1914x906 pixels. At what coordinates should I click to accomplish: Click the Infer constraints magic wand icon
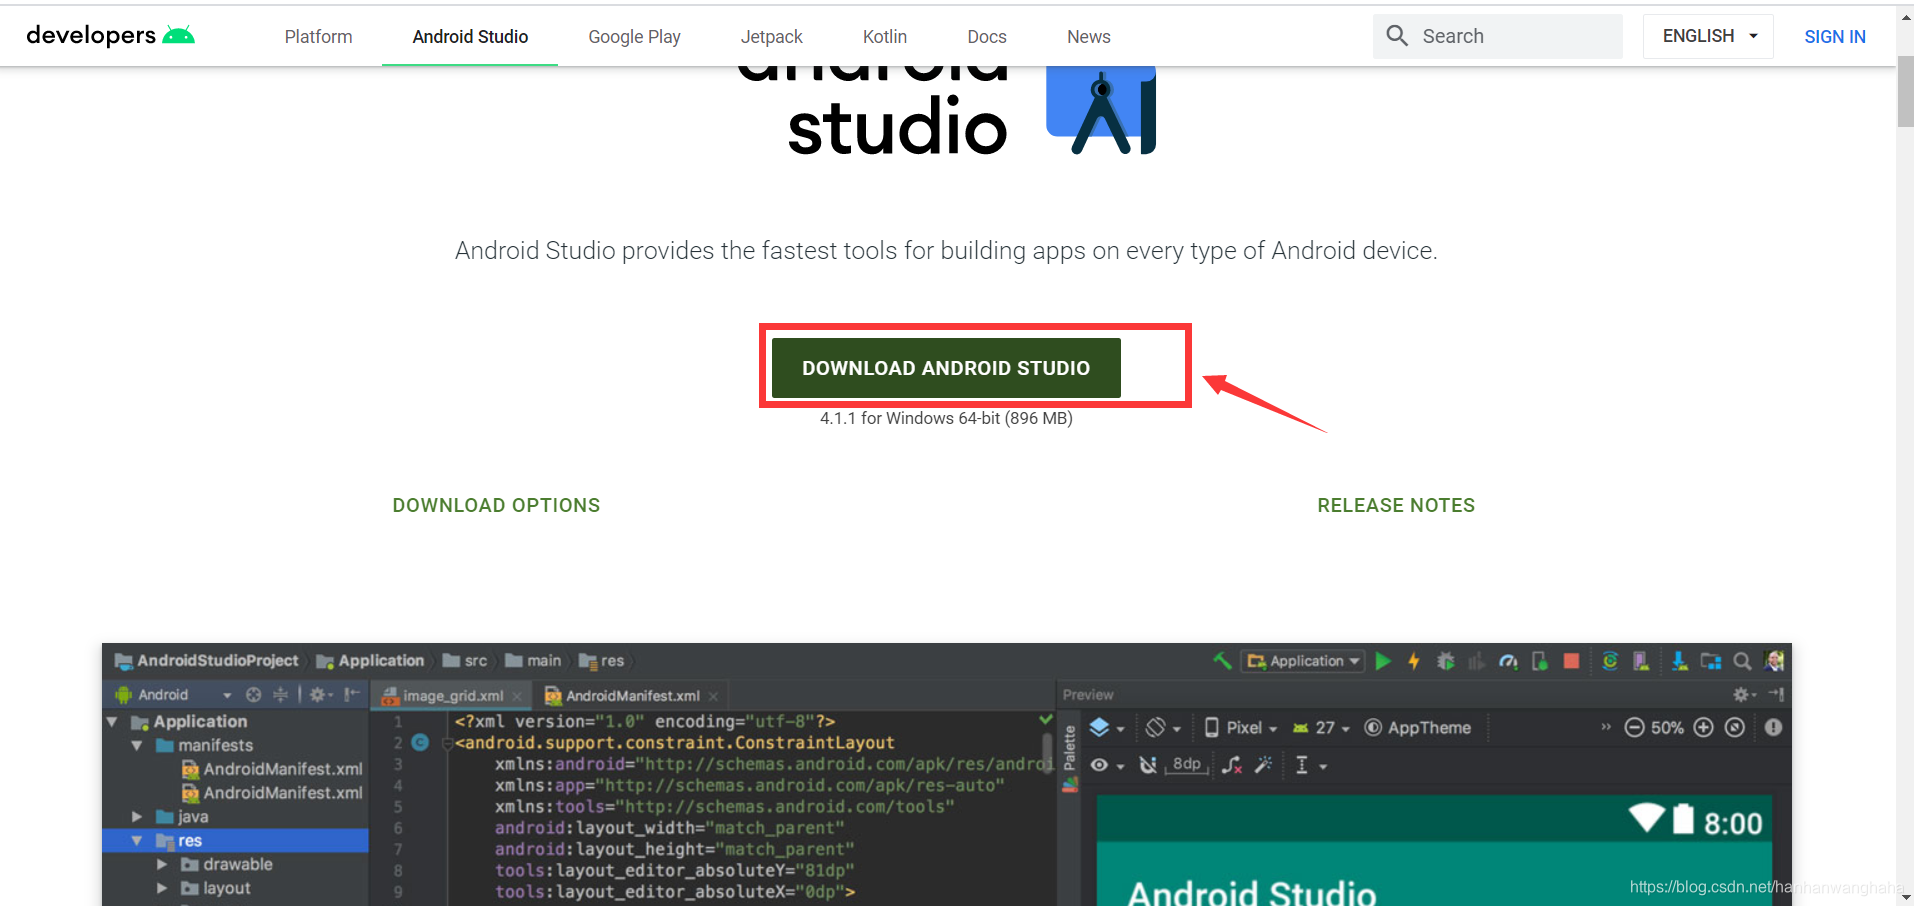point(1264,765)
